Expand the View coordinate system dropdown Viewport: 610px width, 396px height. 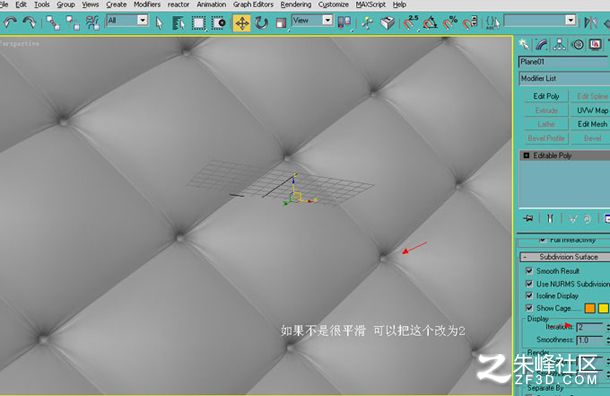click(x=312, y=20)
